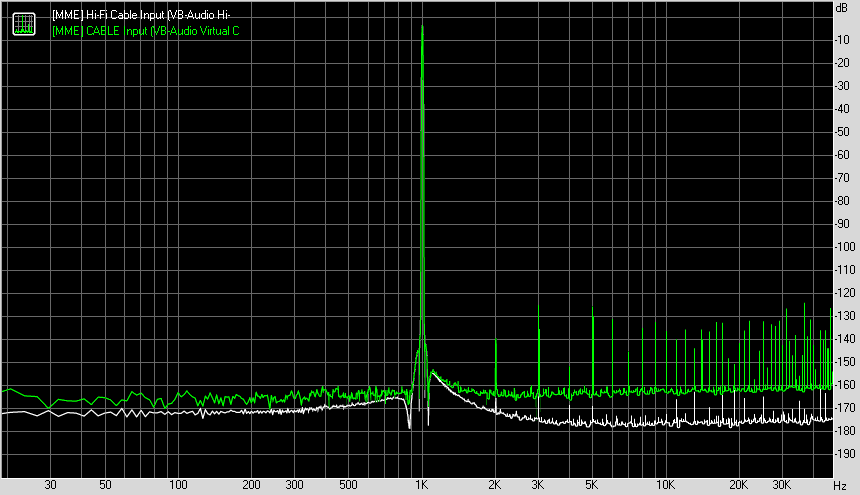Click the -20 dB axis label
The width and height of the screenshot is (860, 495).
coord(842,63)
